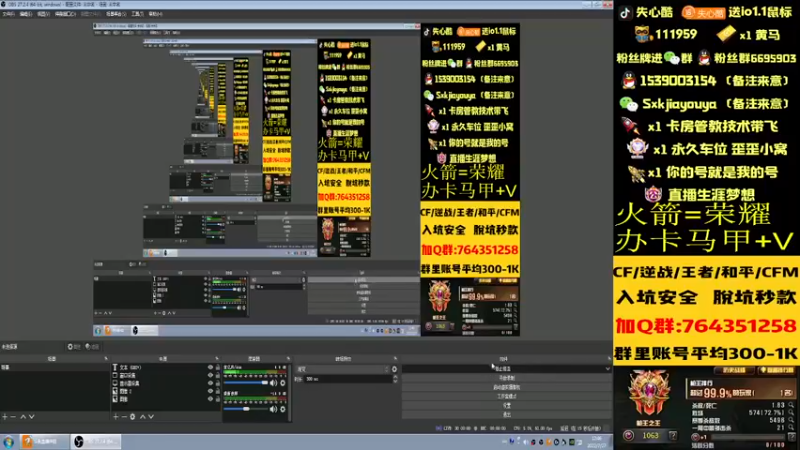Image resolution: width=800 pixels, height=450 pixels.
Task: Increase transition duration with the up arrow
Action: click(x=395, y=377)
